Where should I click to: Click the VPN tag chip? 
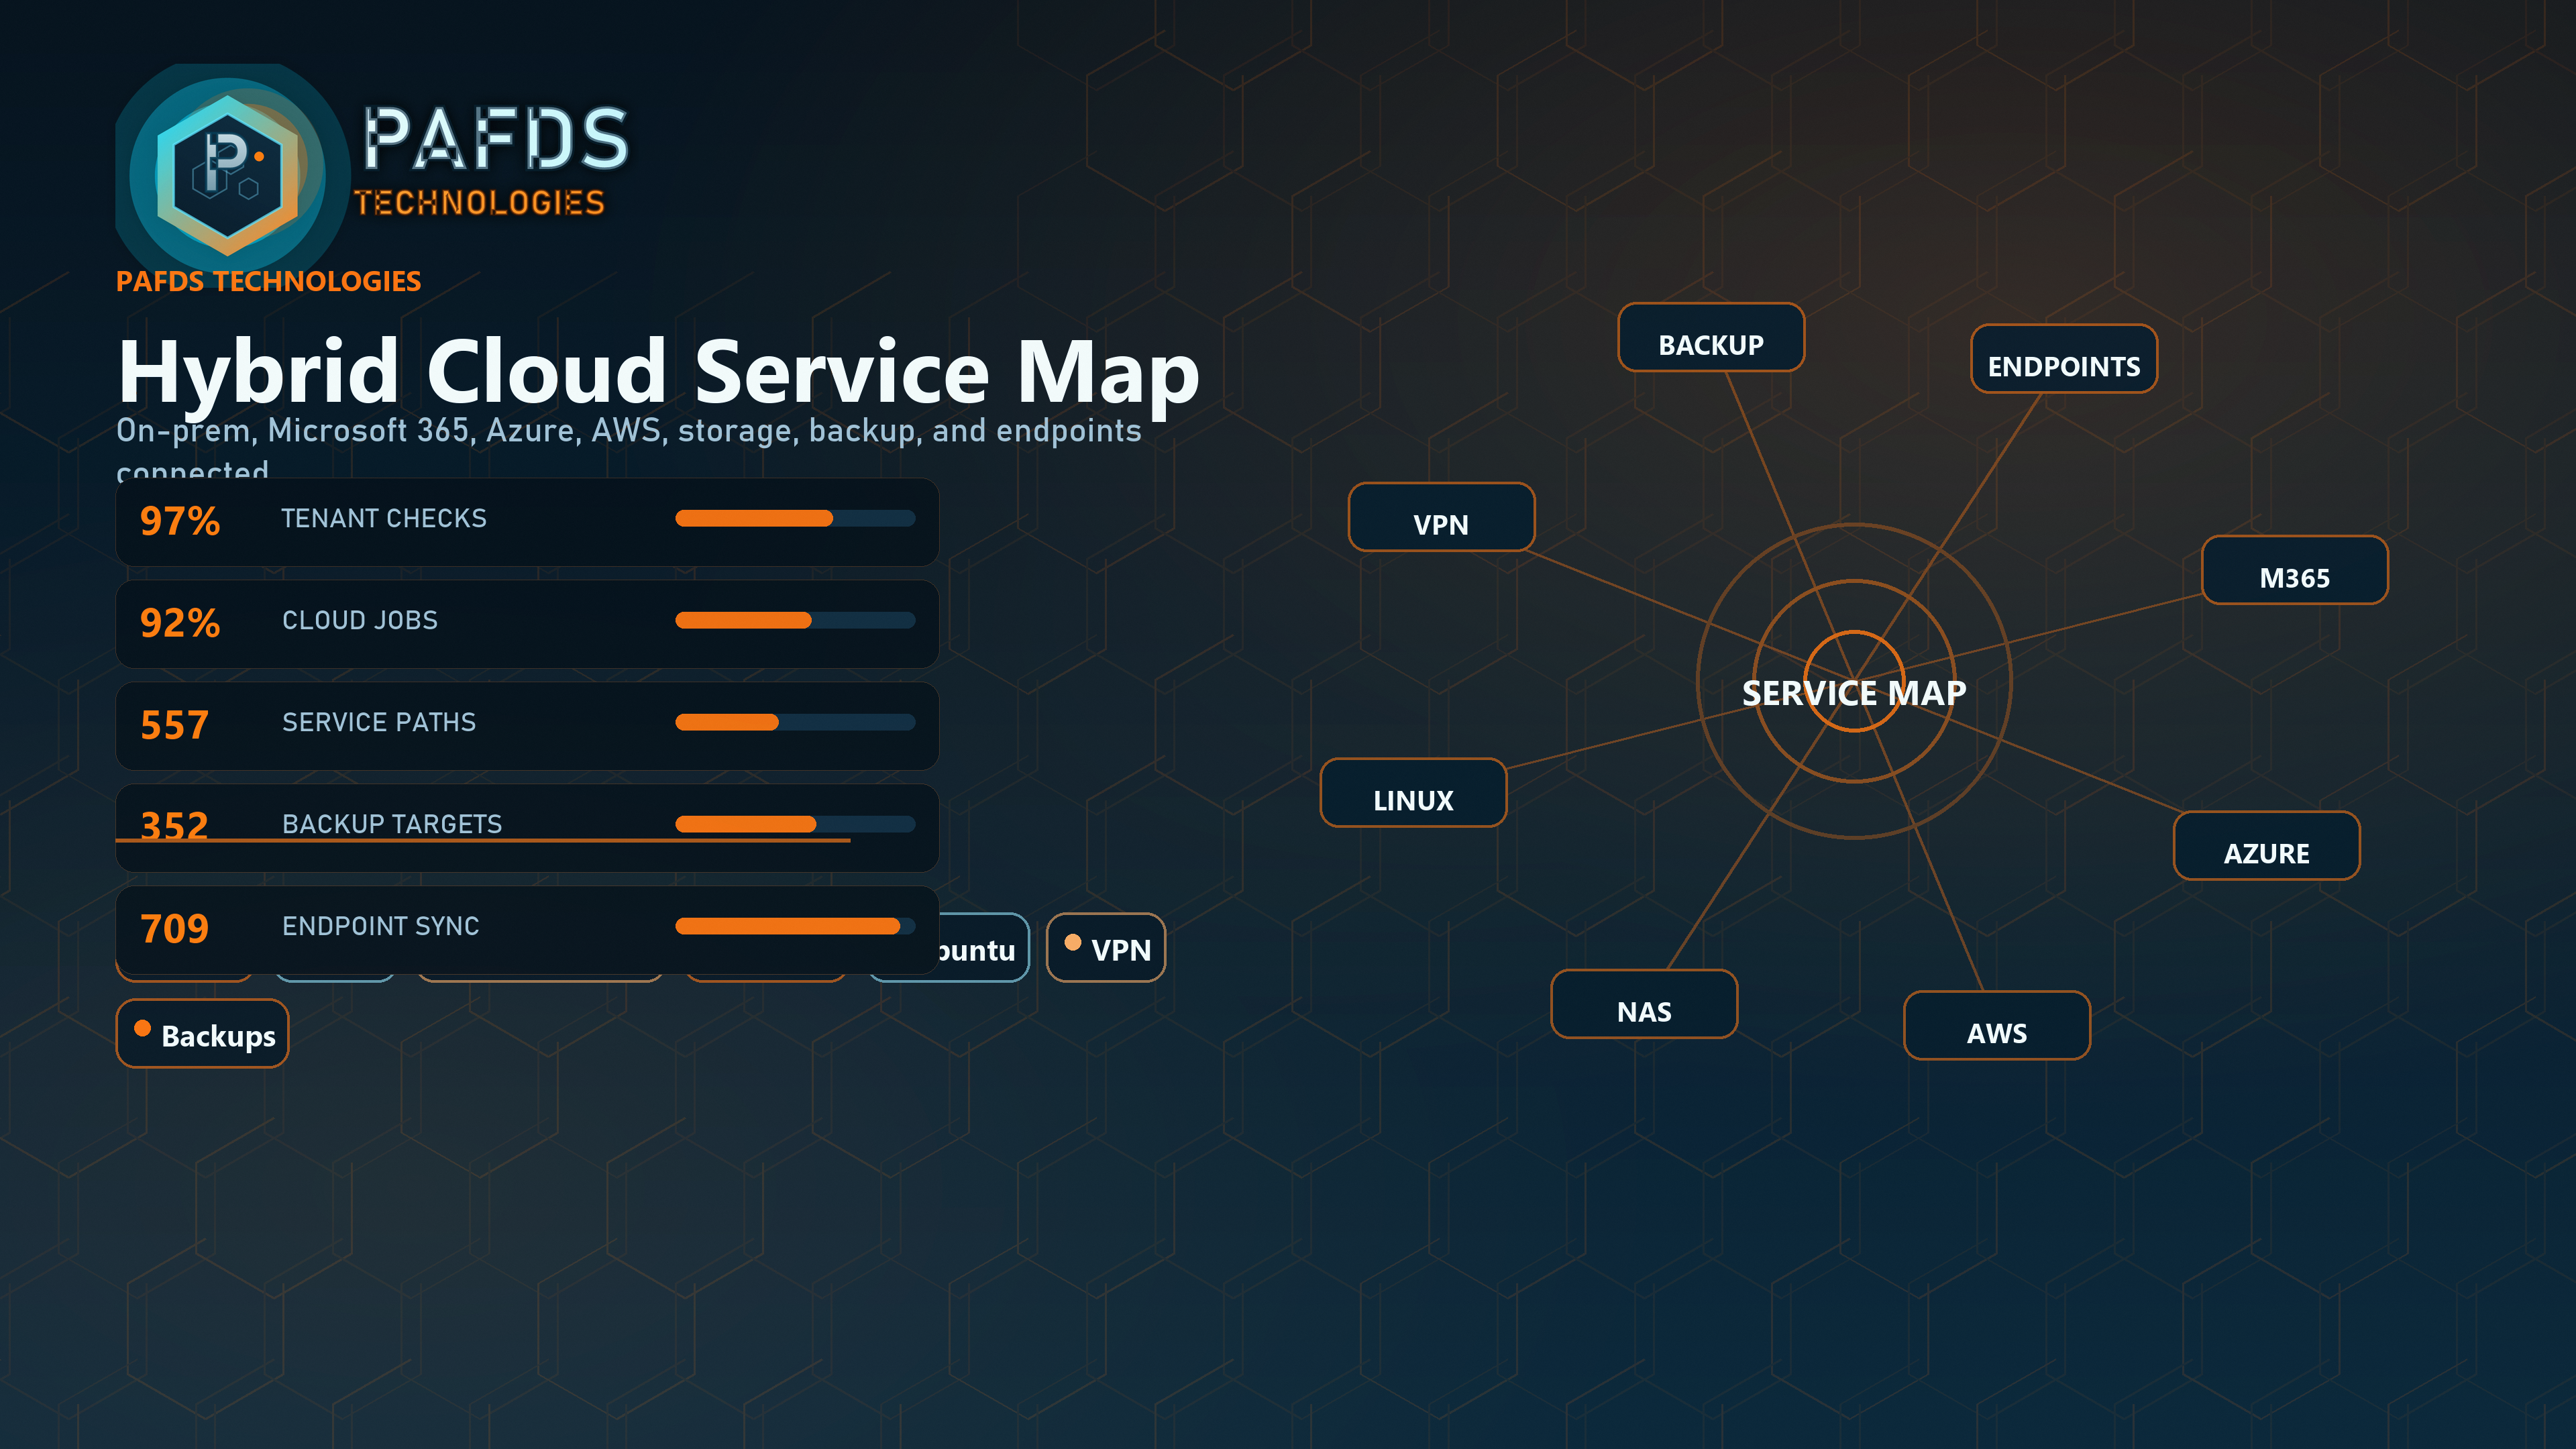[1105, 948]
